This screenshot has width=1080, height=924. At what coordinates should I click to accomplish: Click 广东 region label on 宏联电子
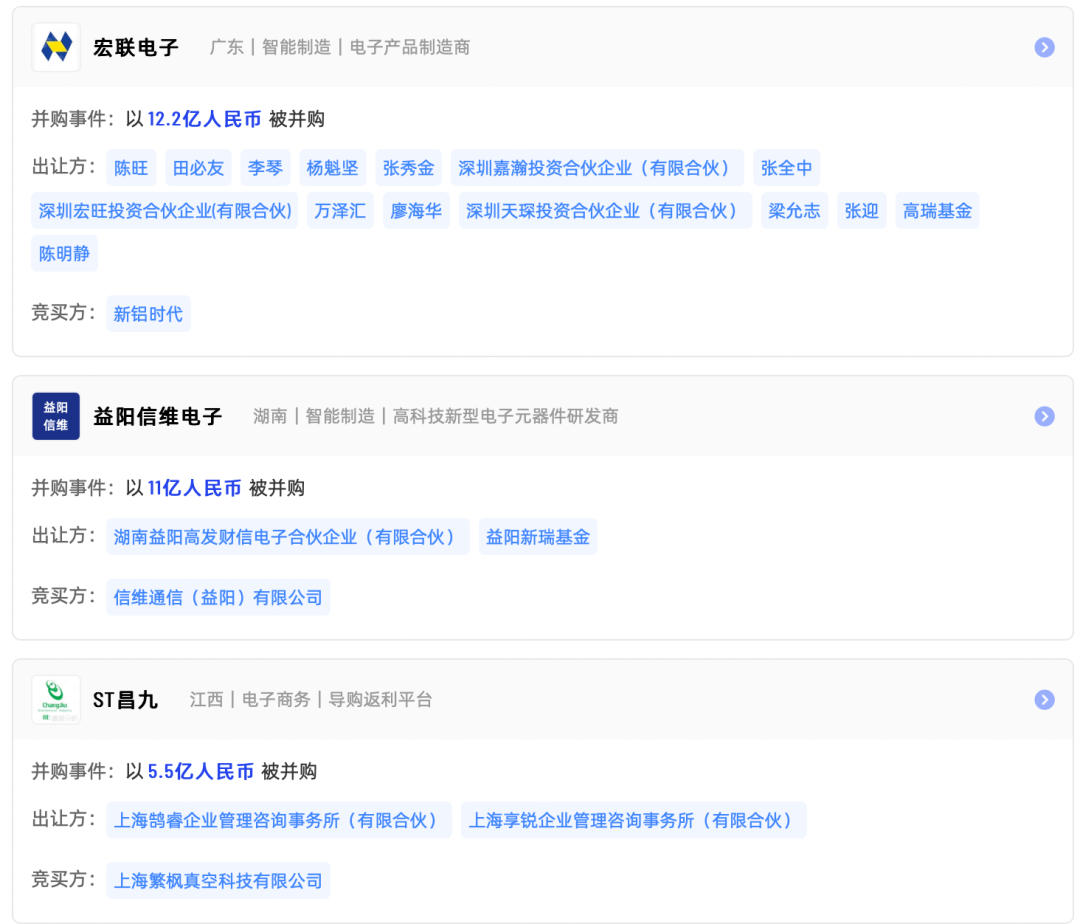coord(227,48)
